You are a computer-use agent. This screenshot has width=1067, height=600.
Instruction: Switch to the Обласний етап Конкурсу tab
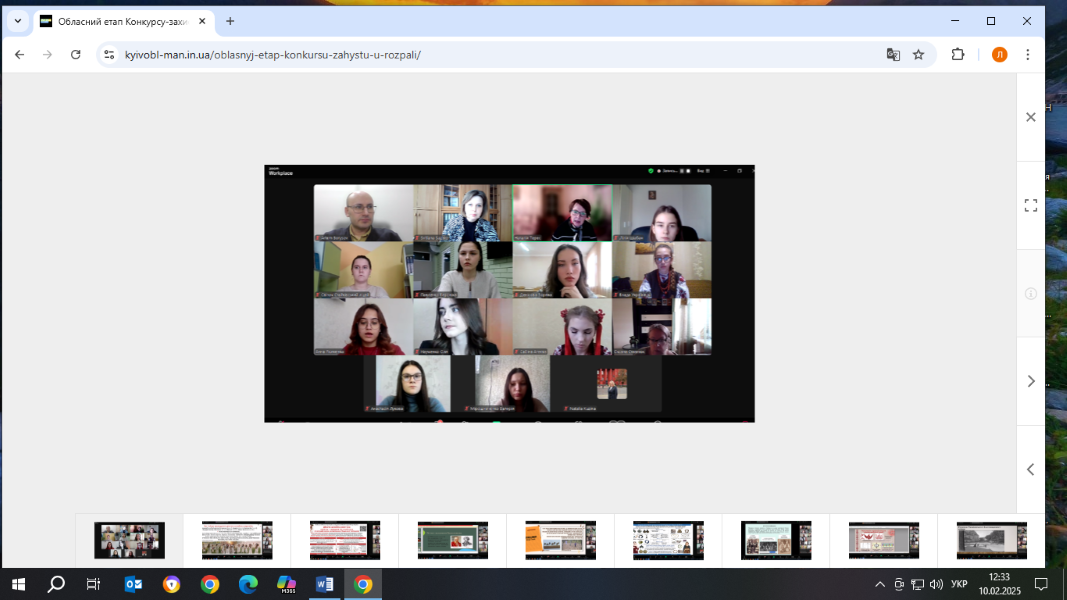tap(120, 21)
